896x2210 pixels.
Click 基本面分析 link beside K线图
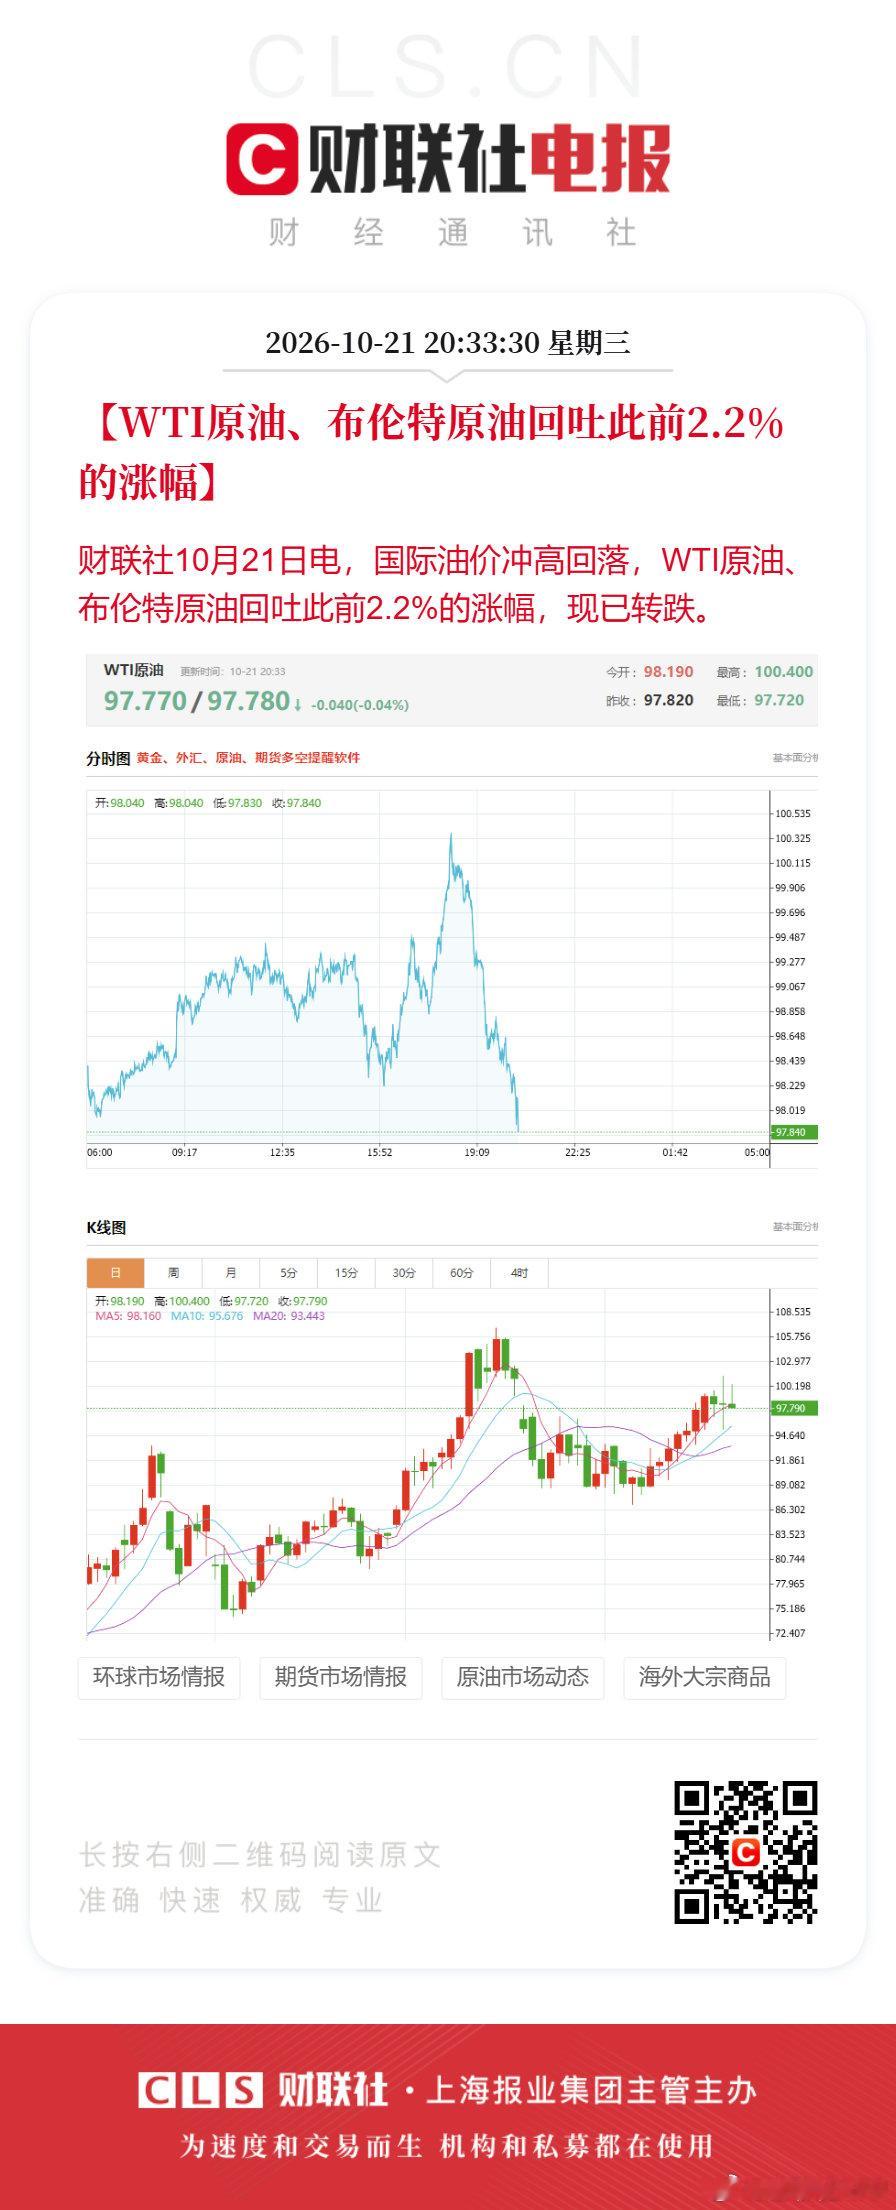794,1226
